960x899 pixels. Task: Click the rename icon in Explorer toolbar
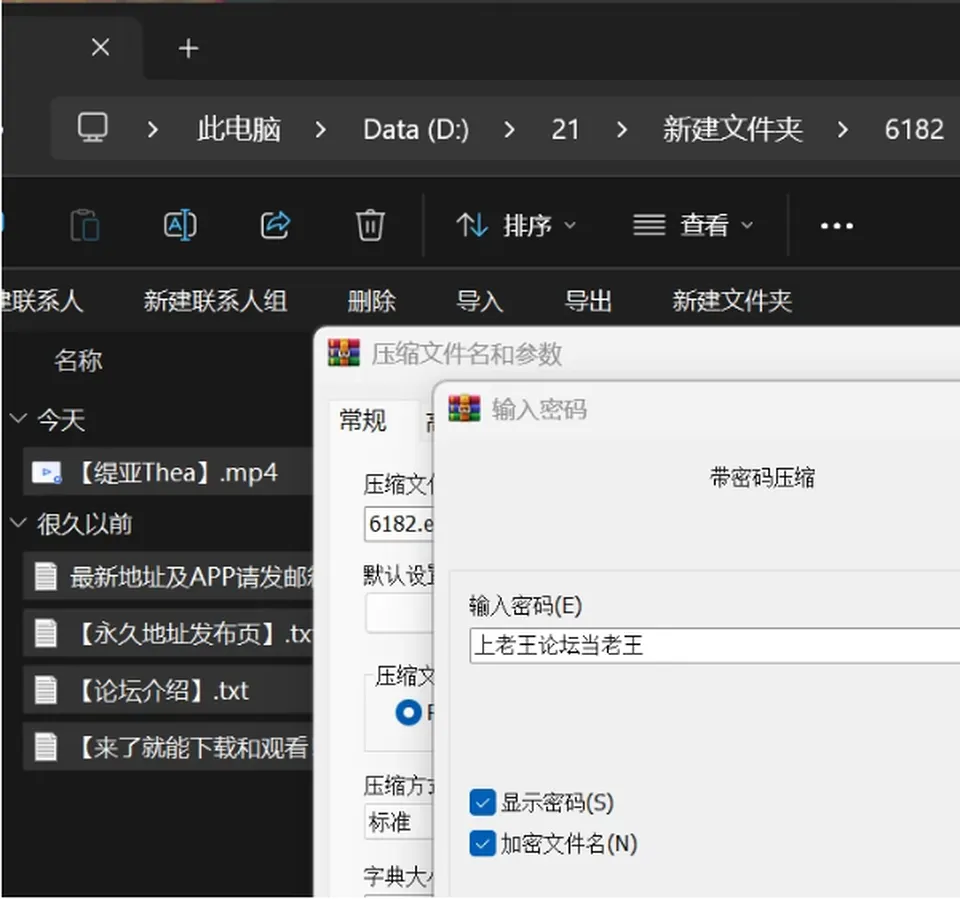[180, 225]
